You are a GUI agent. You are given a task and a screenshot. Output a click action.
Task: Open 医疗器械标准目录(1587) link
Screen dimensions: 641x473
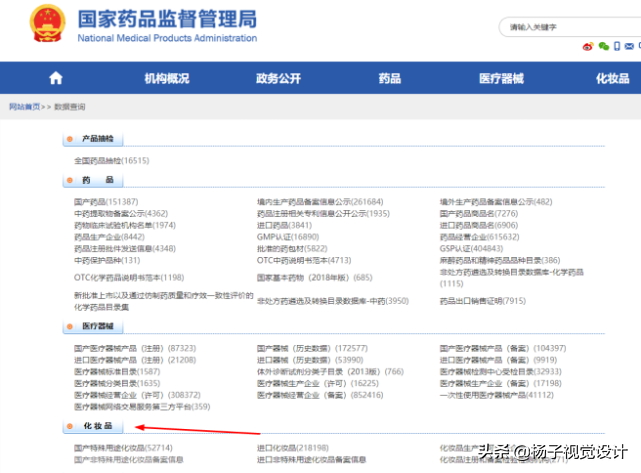pos(117,372)
